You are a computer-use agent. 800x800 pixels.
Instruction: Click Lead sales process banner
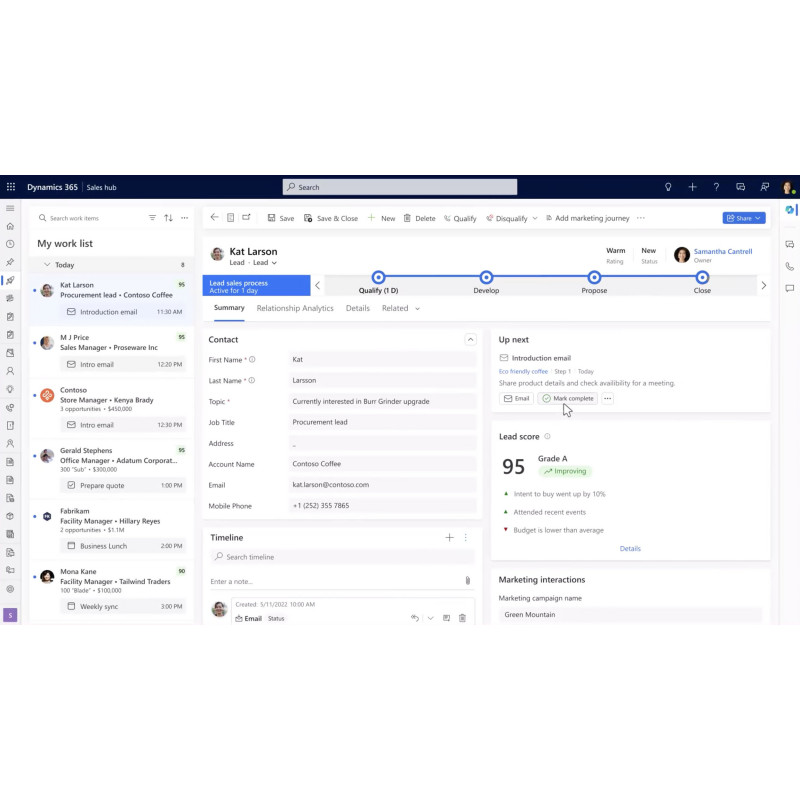(x=256, y=286)
